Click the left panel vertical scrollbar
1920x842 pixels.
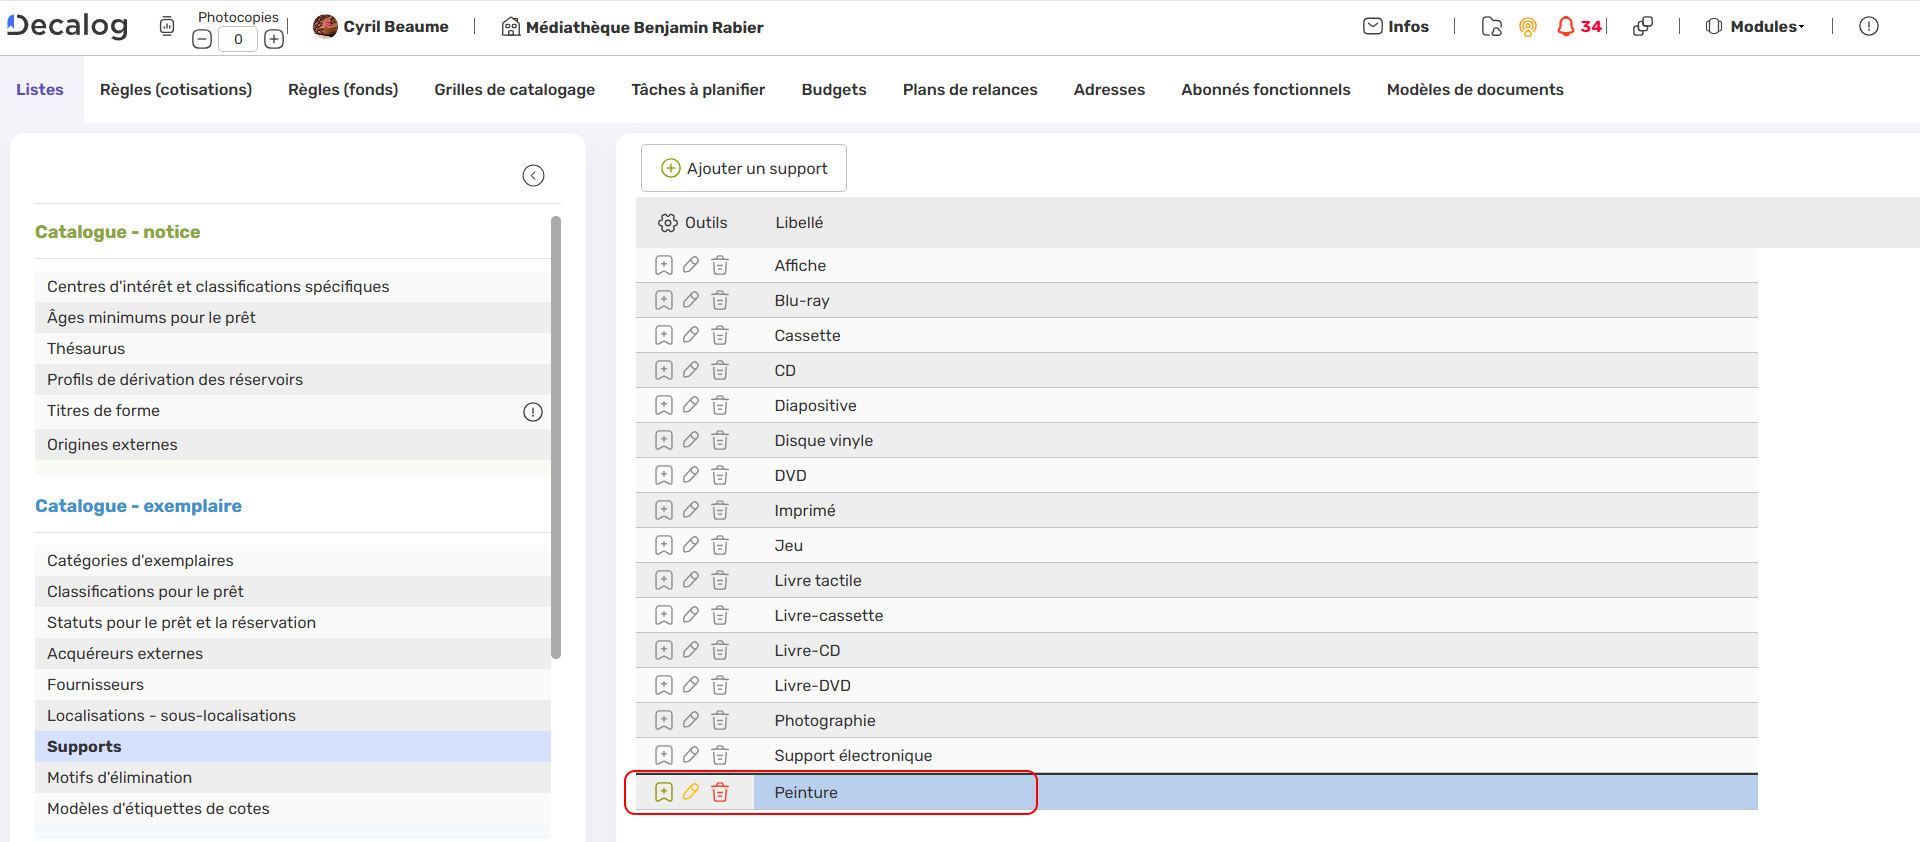coord(556,437)
